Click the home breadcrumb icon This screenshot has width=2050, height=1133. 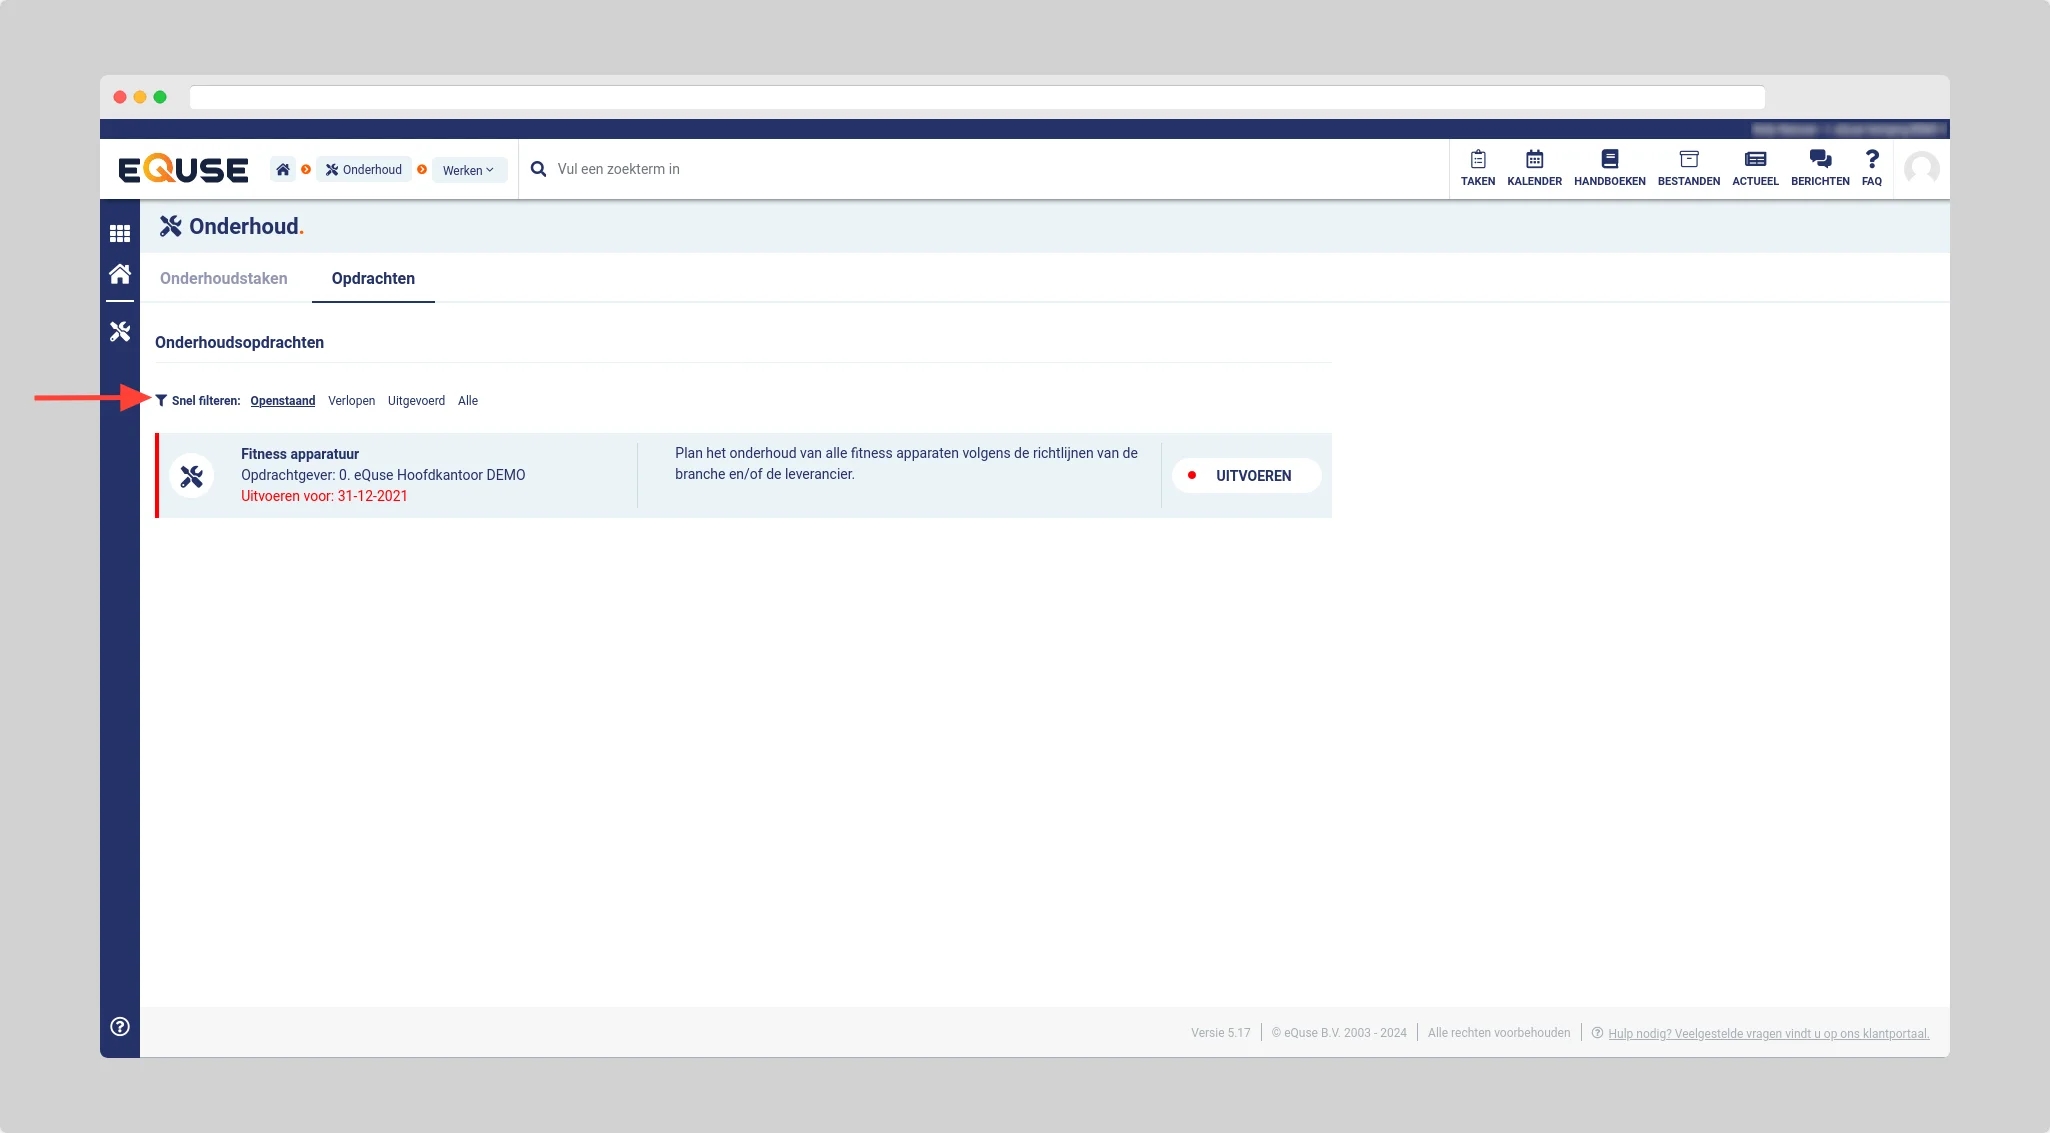[x=283, y=169]
